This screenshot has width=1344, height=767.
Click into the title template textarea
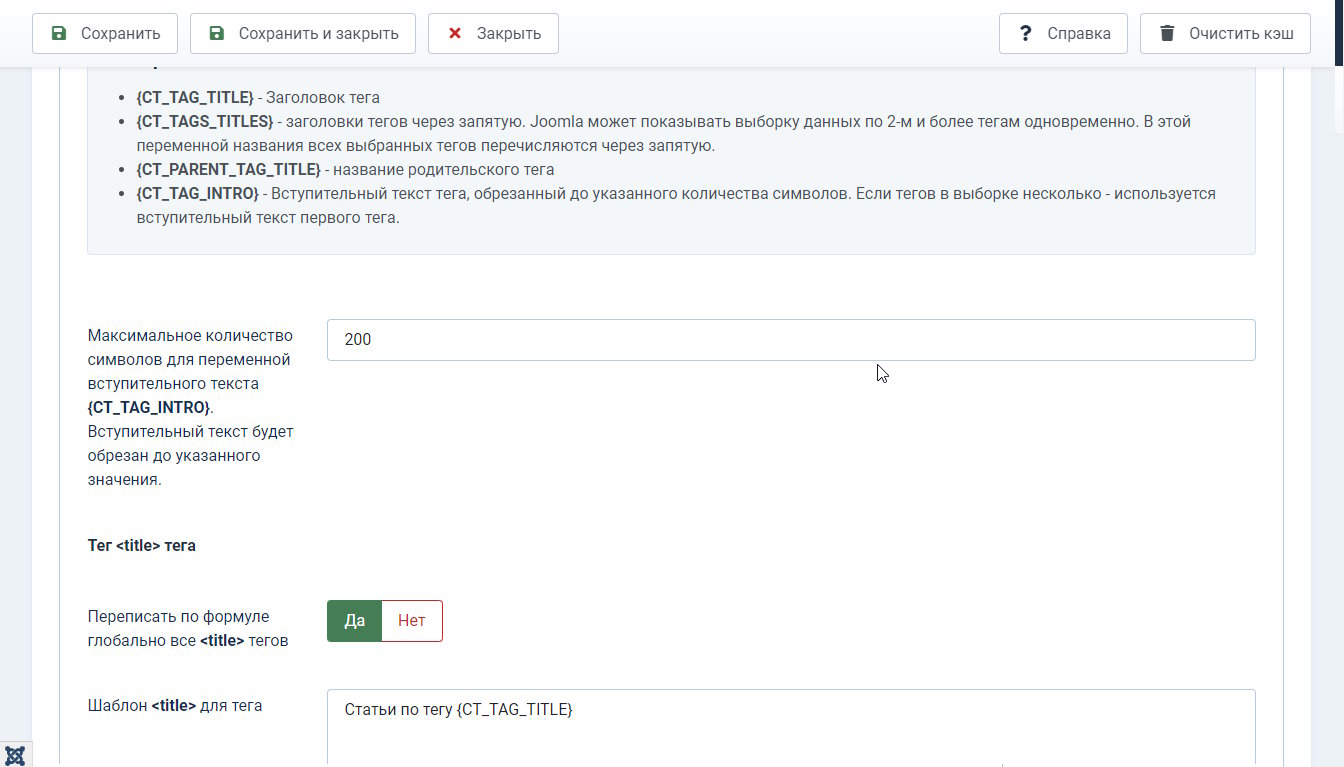(x=791, y=728)
